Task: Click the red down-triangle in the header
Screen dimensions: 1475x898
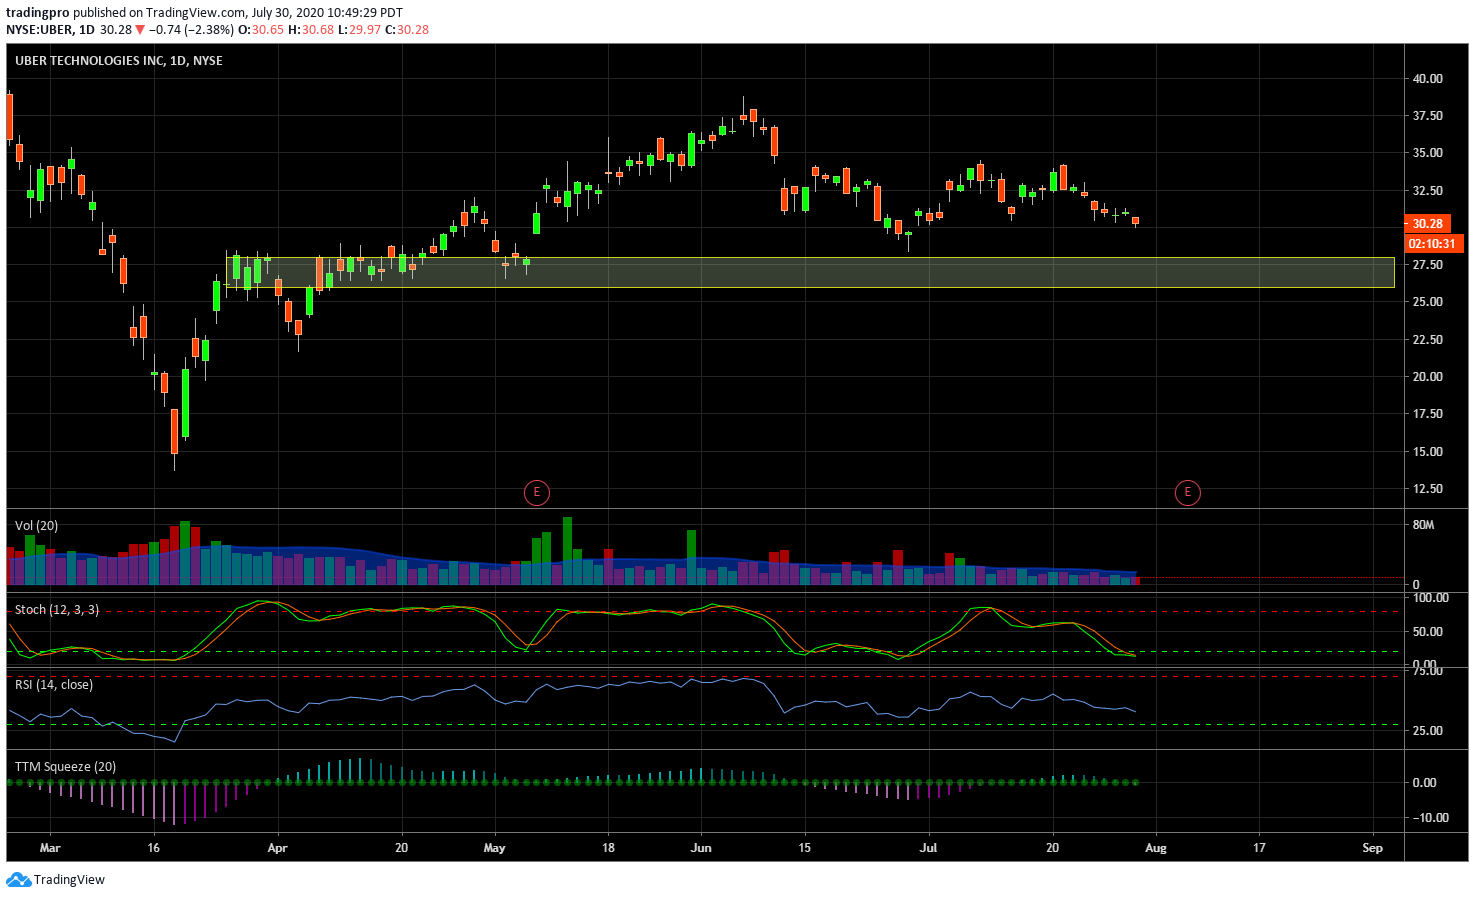Action: tap(140, 30)
